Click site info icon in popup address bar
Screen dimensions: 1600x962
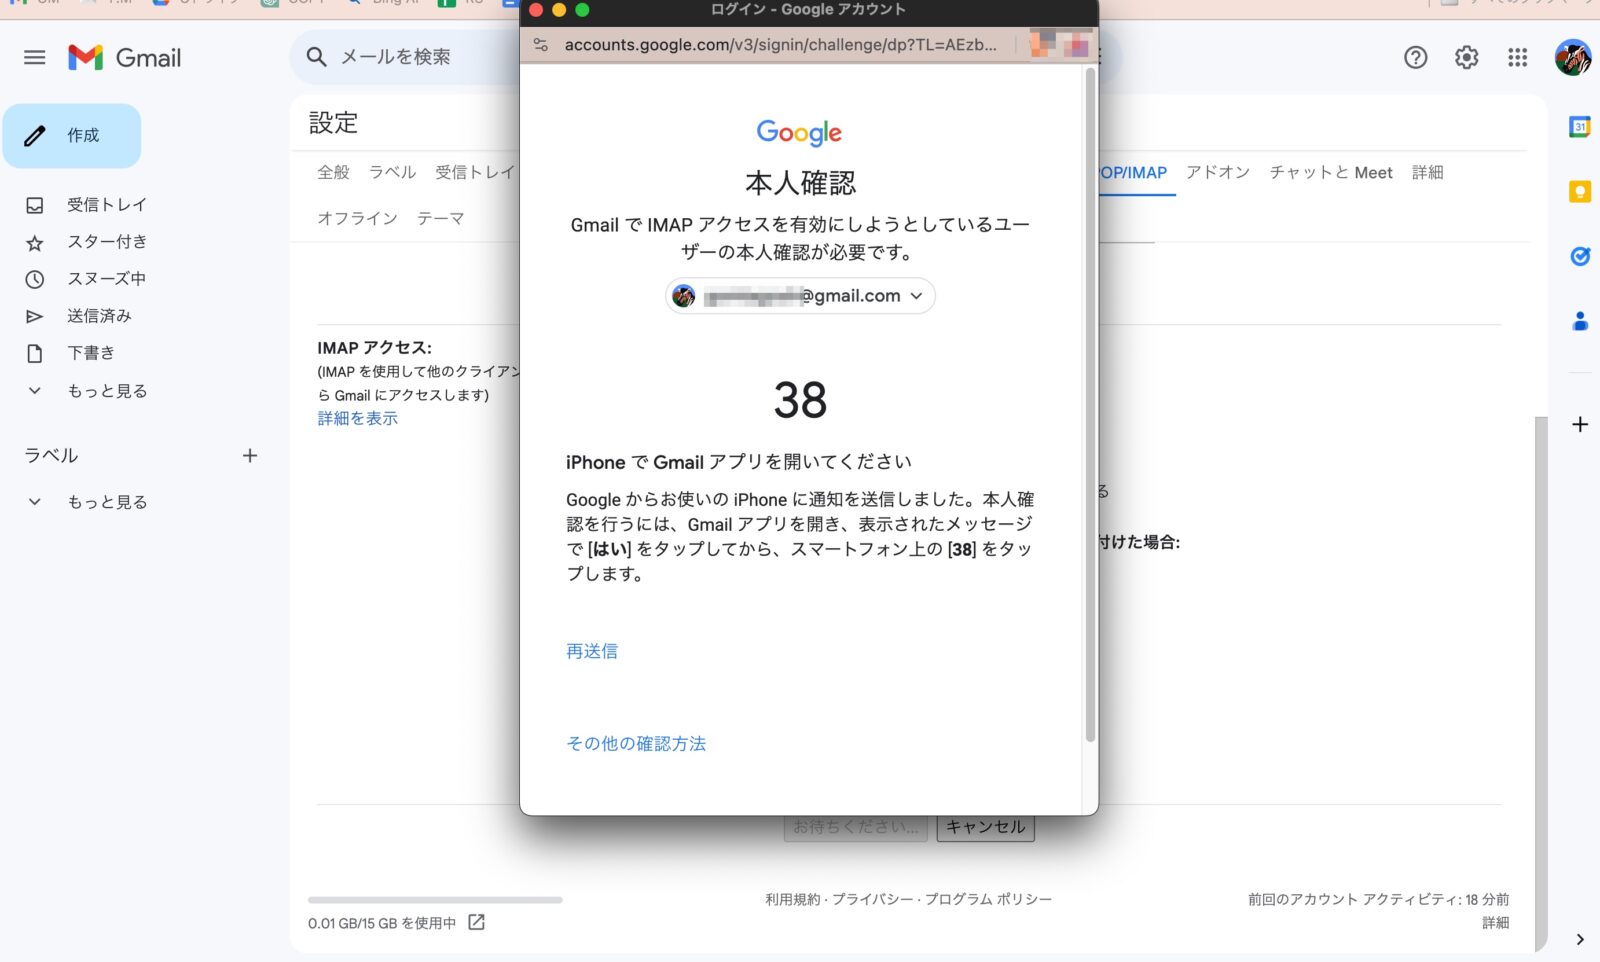[x=541, y=45]
